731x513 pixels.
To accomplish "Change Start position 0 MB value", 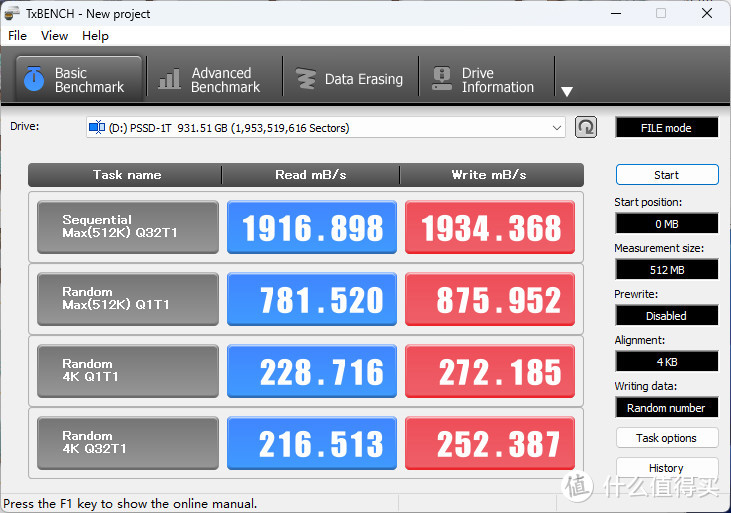I will click(x=667, y=223).
